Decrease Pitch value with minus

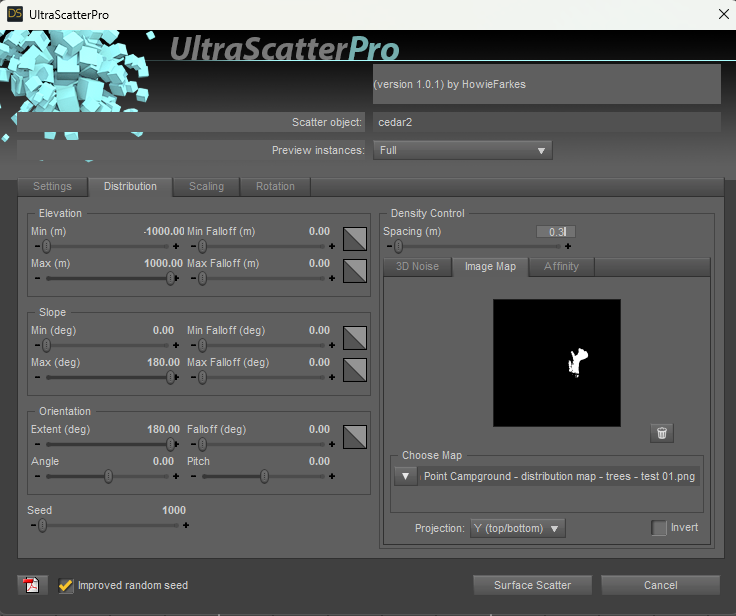(x=193, y=476)
